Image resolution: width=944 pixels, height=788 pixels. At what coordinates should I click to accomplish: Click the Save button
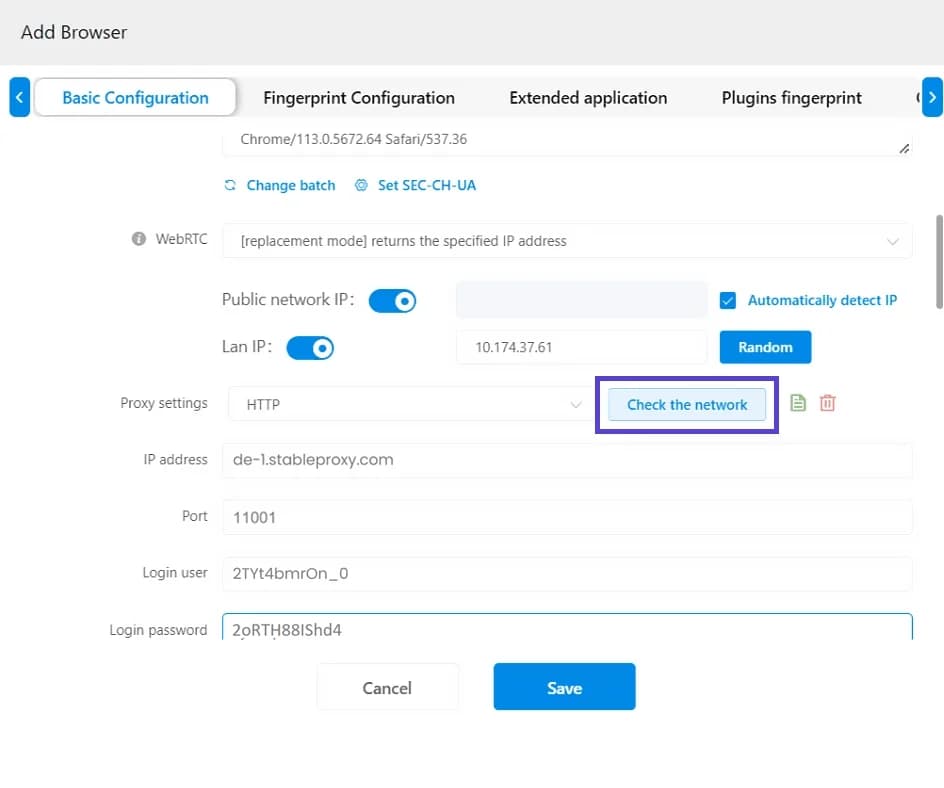564,687
